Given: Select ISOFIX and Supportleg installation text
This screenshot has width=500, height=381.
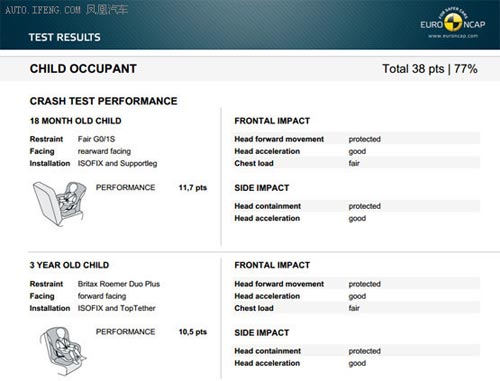Looking at the screenshot, I should (117, 163).
